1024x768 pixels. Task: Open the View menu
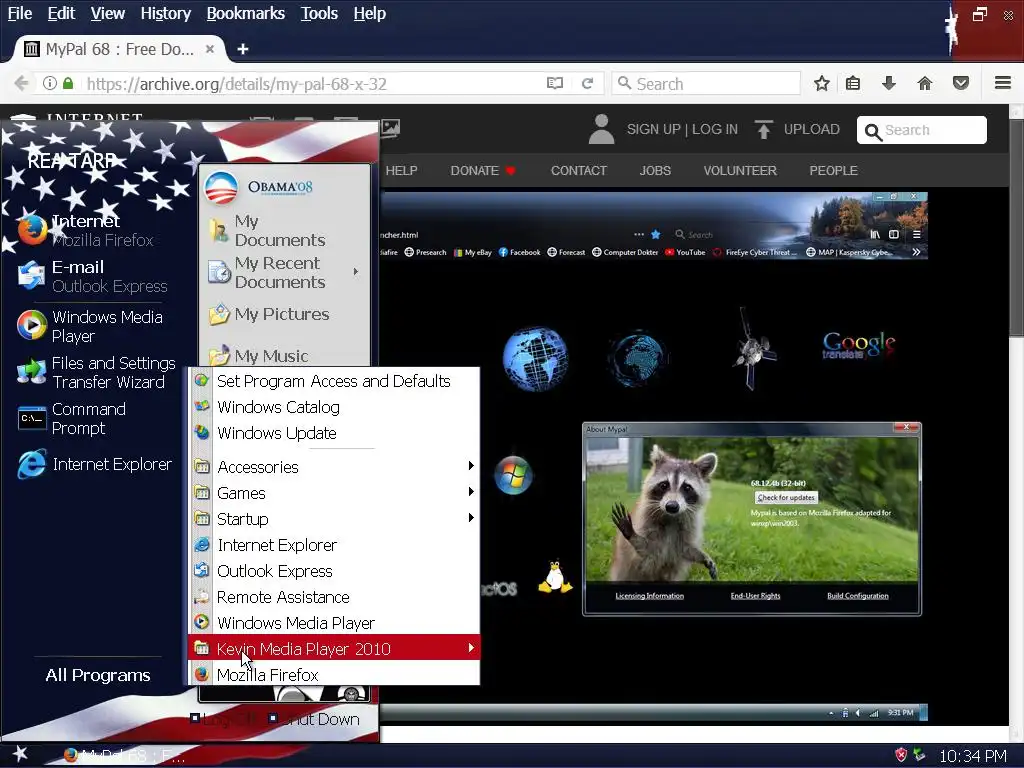[x=108, y=13]
